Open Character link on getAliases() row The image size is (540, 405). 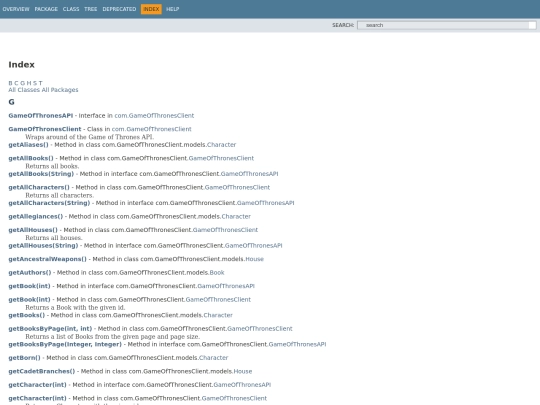tap(221, 145)
